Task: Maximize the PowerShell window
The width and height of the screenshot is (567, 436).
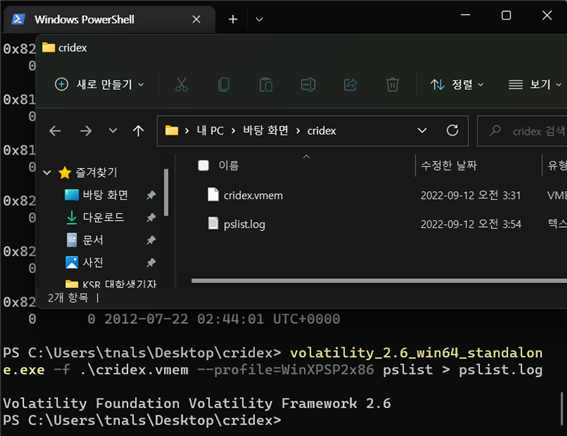Action: tap(506, 15)
